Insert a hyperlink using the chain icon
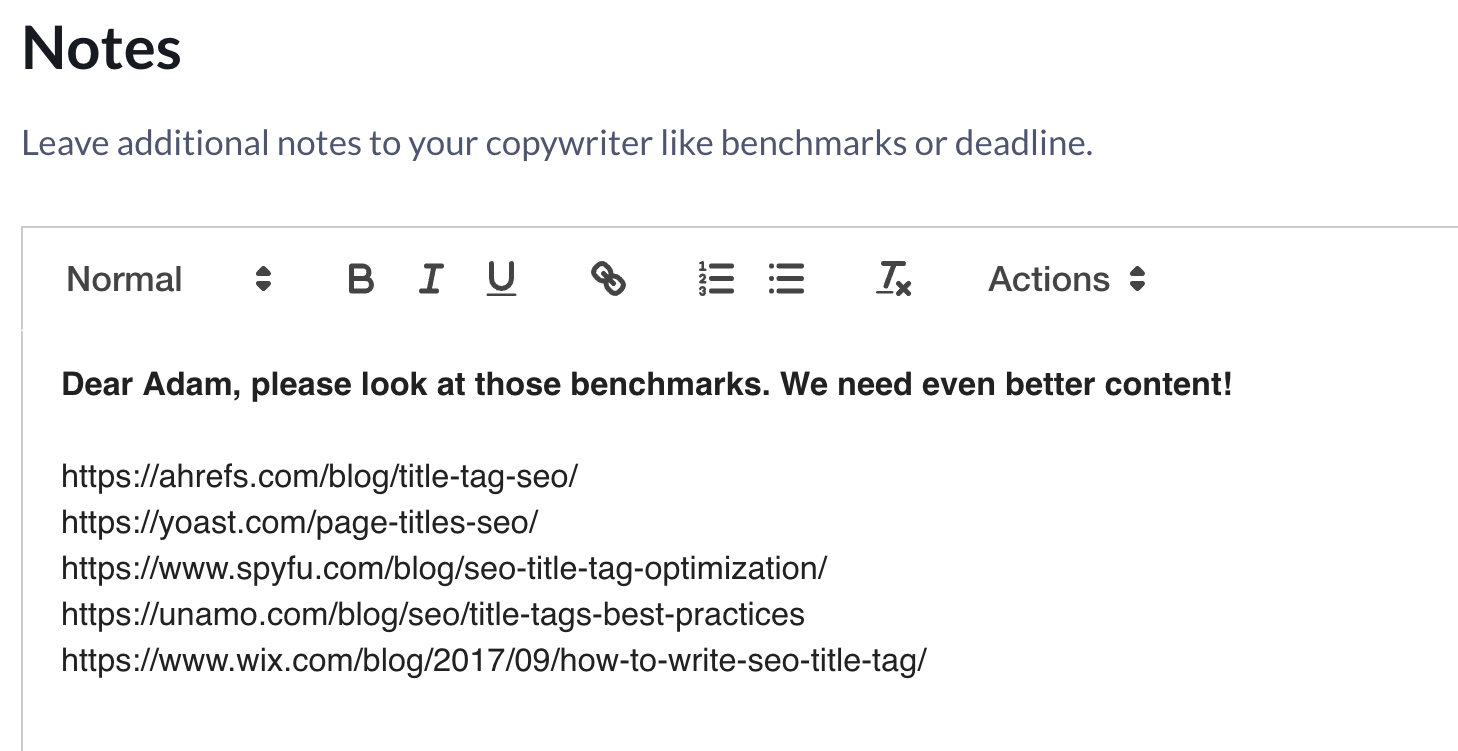Screen dimensions: 1458x751 (608, 279)
